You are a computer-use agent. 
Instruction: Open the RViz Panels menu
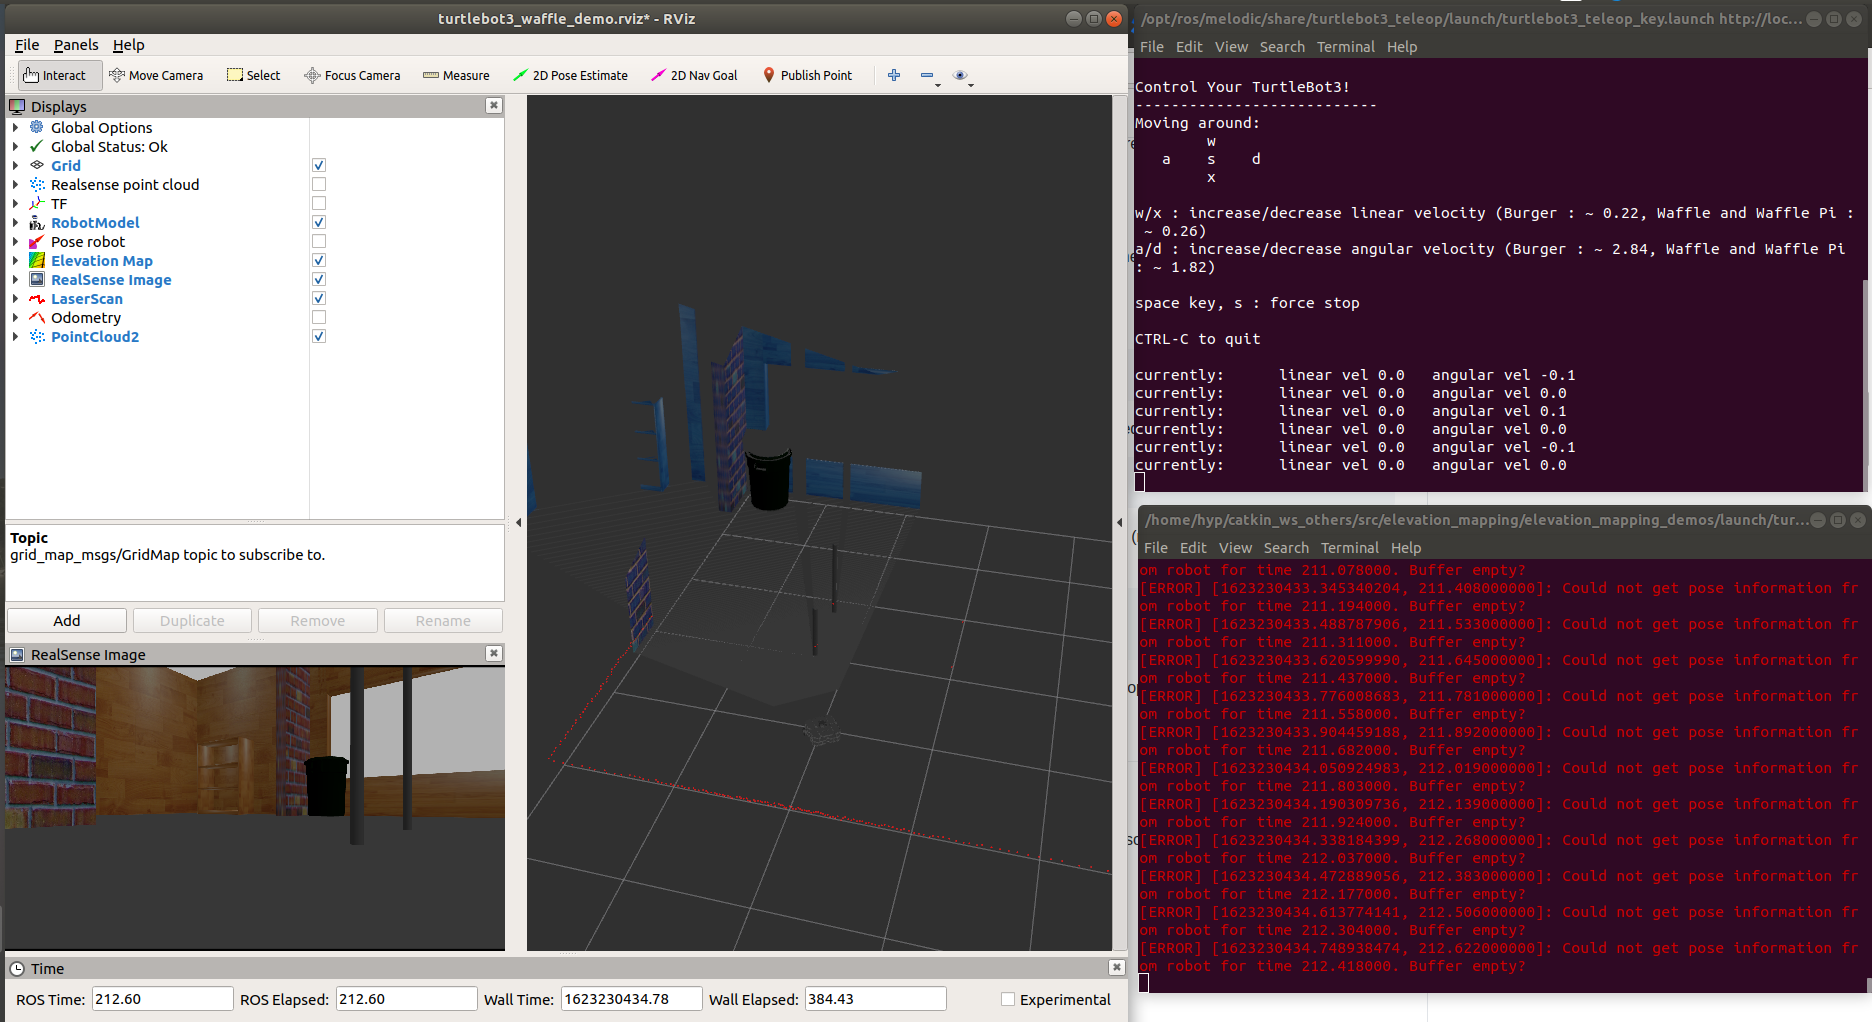[76, 45]
